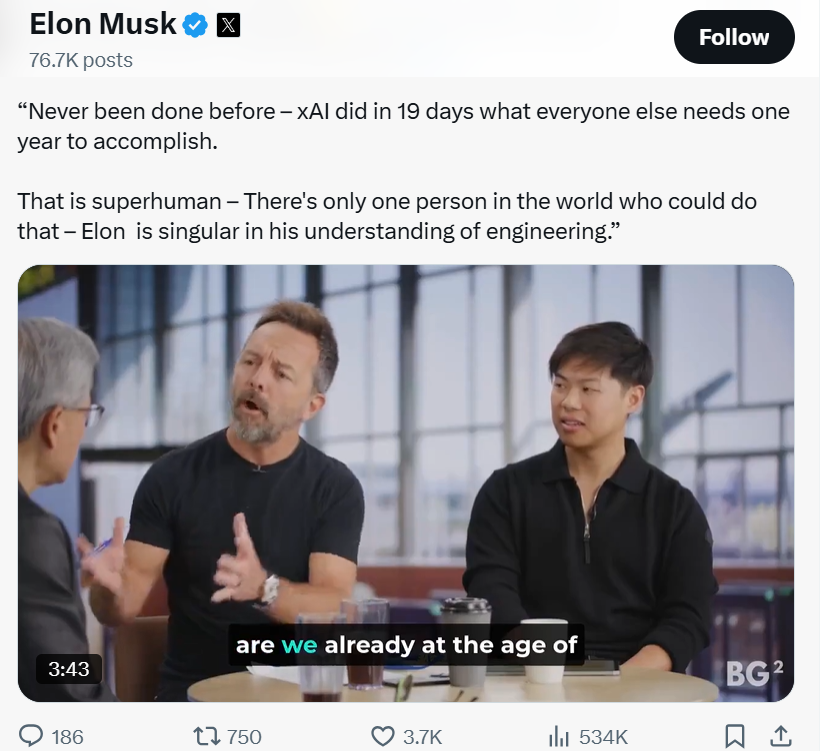Open the reply comment icon
Image resolution: width=831 pixels, height=751 pixels.
click(31, 736)
